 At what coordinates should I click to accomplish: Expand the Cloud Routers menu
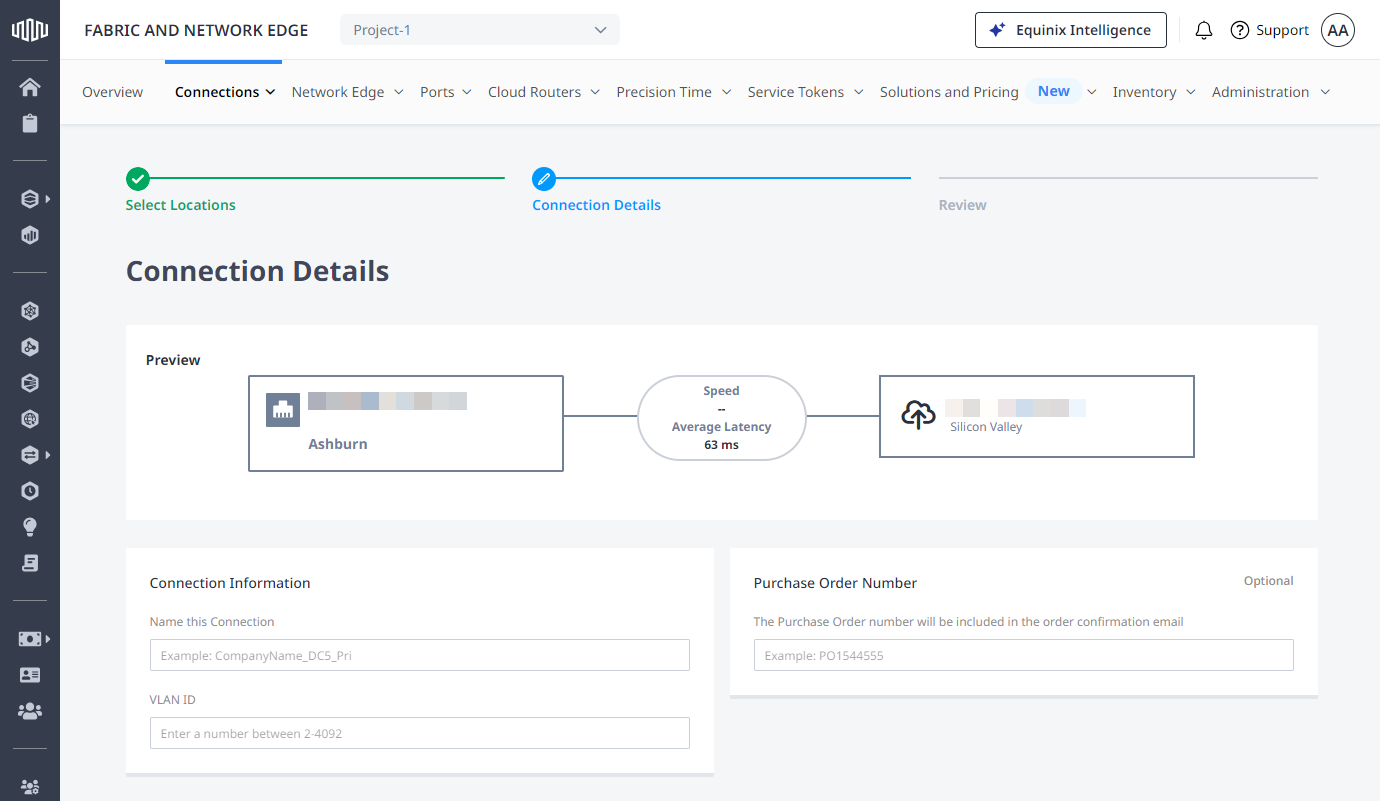tap(544, 92)
